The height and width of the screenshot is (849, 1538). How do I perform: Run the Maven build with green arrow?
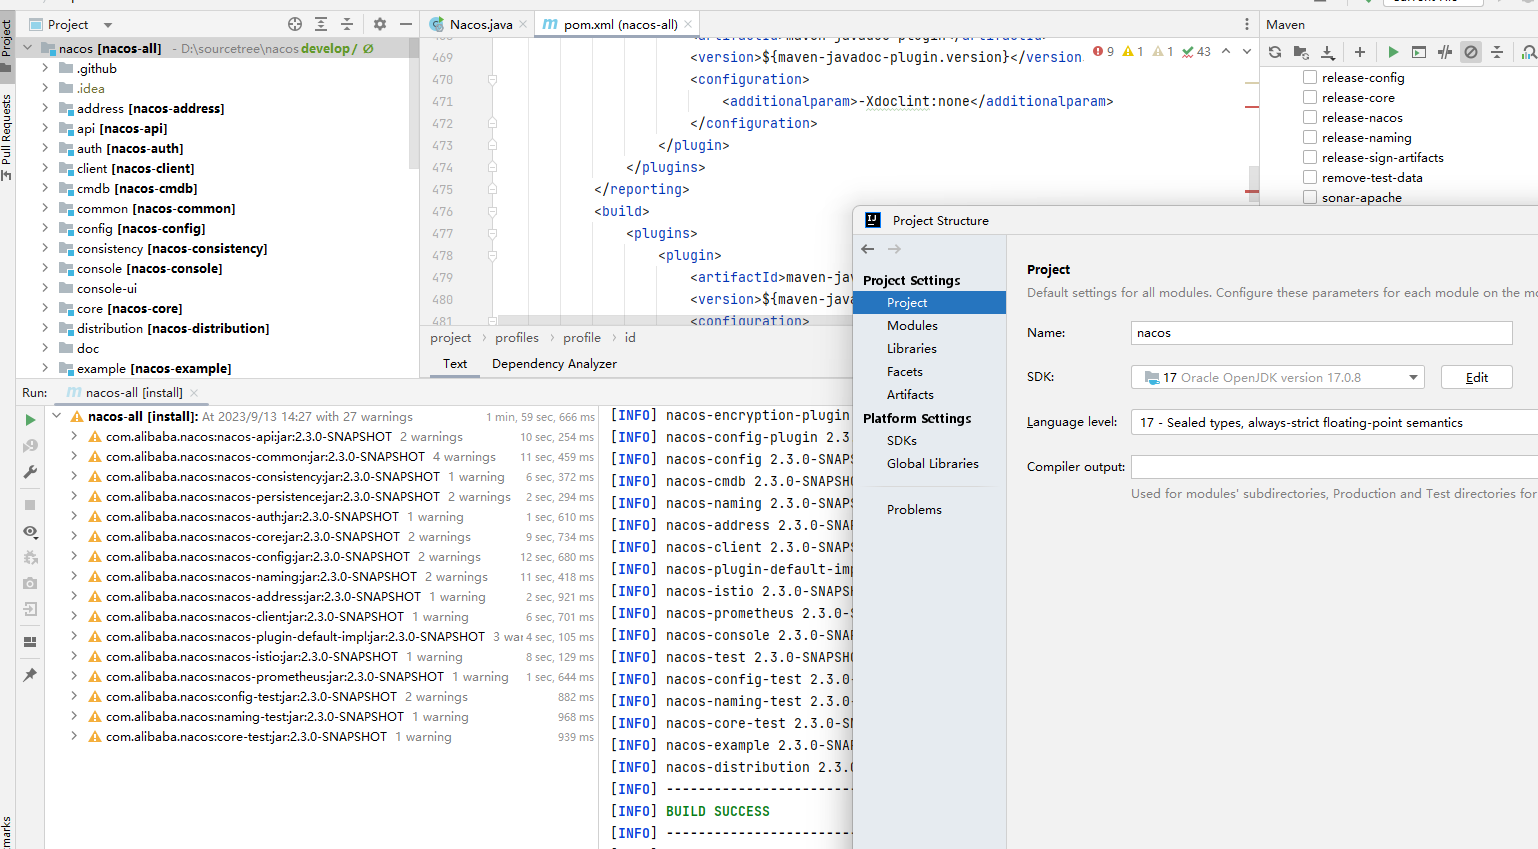pyautogui.click(x=1393, y=52)
